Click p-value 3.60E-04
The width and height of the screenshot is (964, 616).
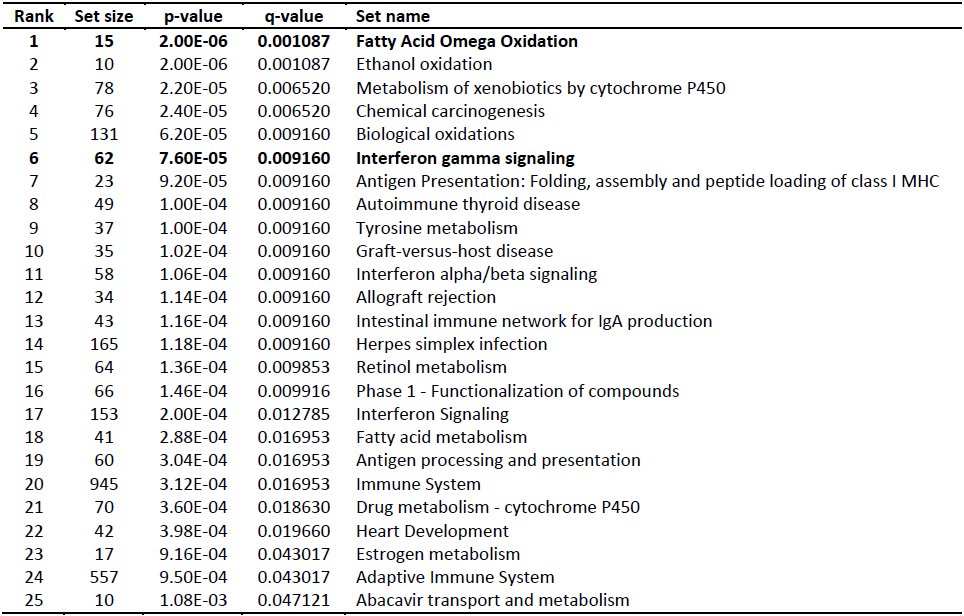[x=193, y=507]
